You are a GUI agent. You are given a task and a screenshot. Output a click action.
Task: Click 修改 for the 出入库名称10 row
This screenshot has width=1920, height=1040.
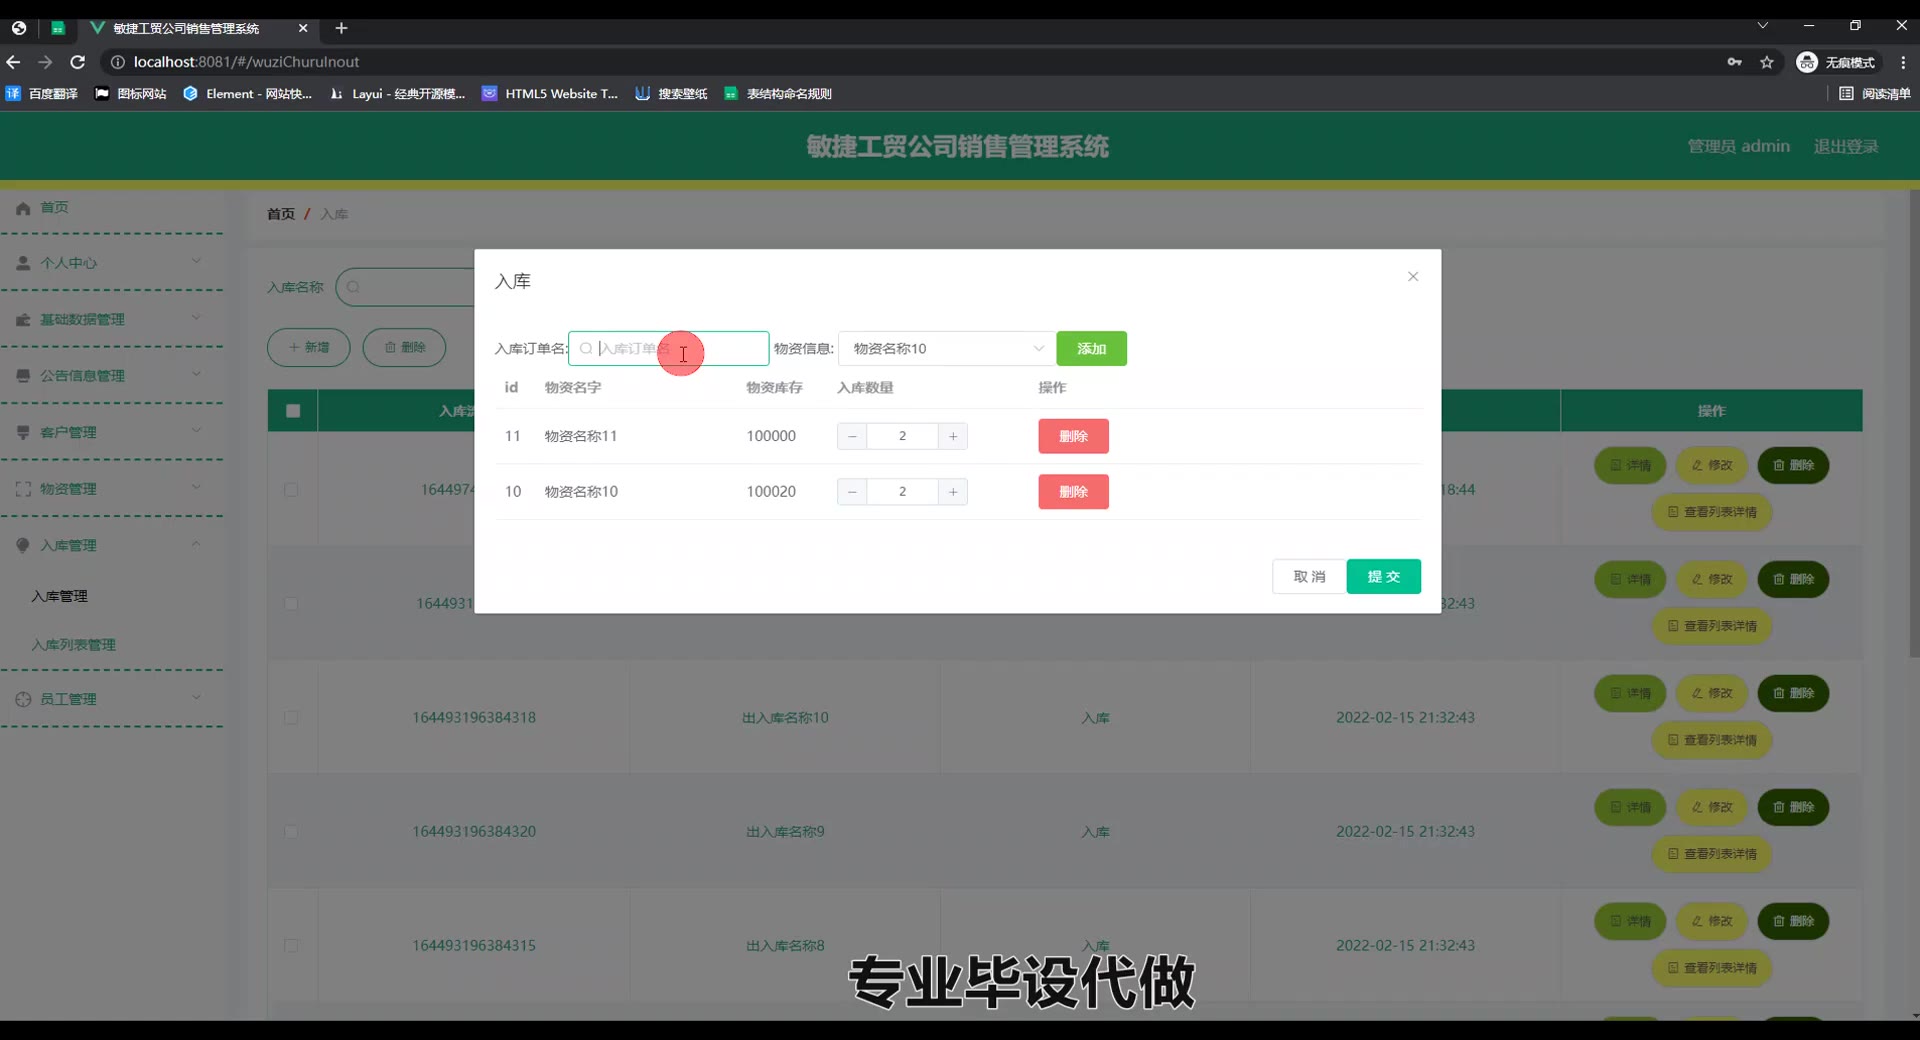[1712, 693]
